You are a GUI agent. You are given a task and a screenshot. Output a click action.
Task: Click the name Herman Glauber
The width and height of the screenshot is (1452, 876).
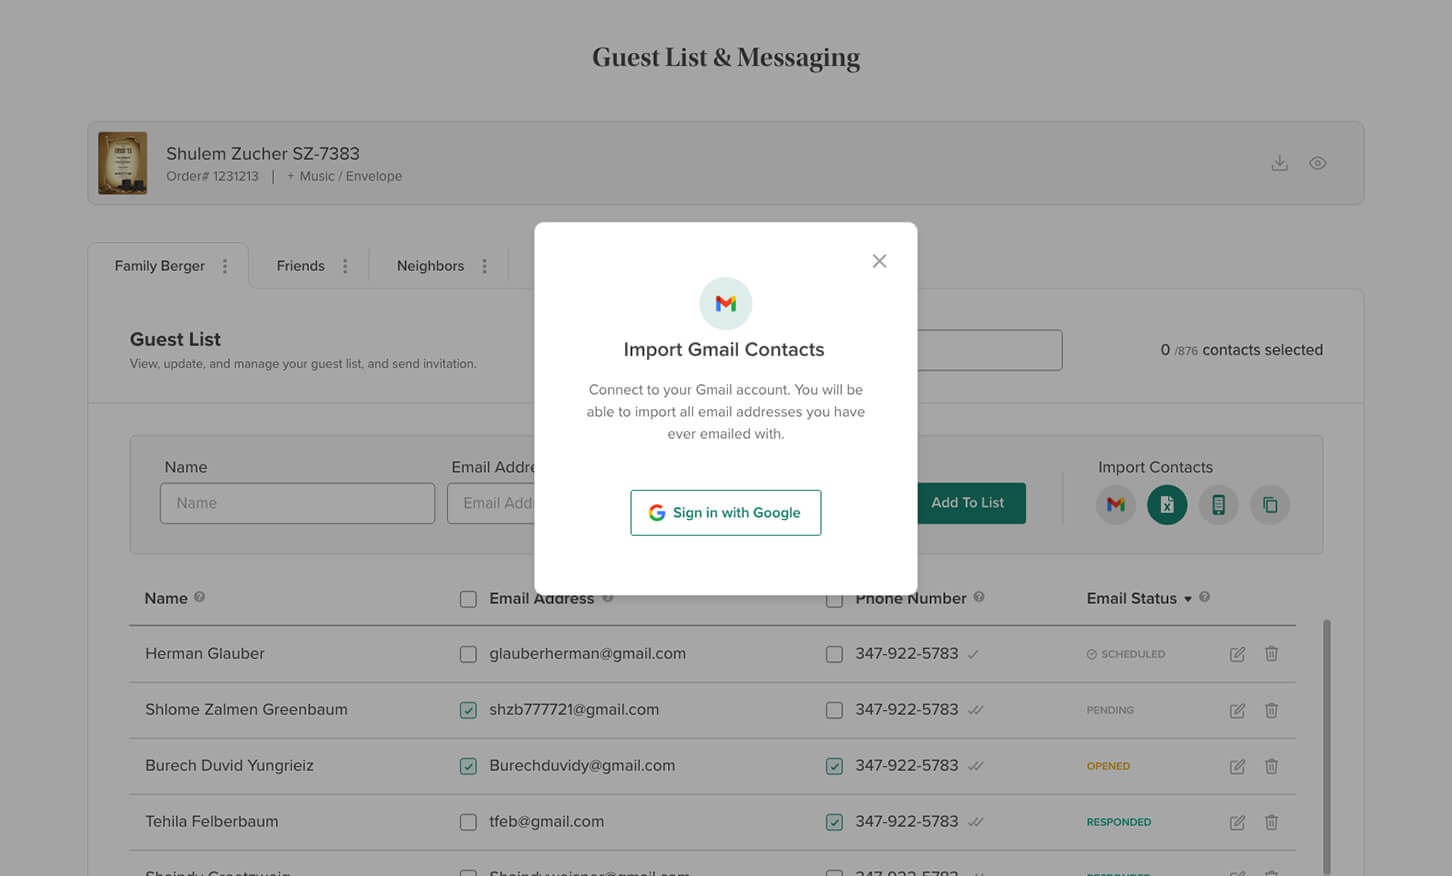(205, 654)
